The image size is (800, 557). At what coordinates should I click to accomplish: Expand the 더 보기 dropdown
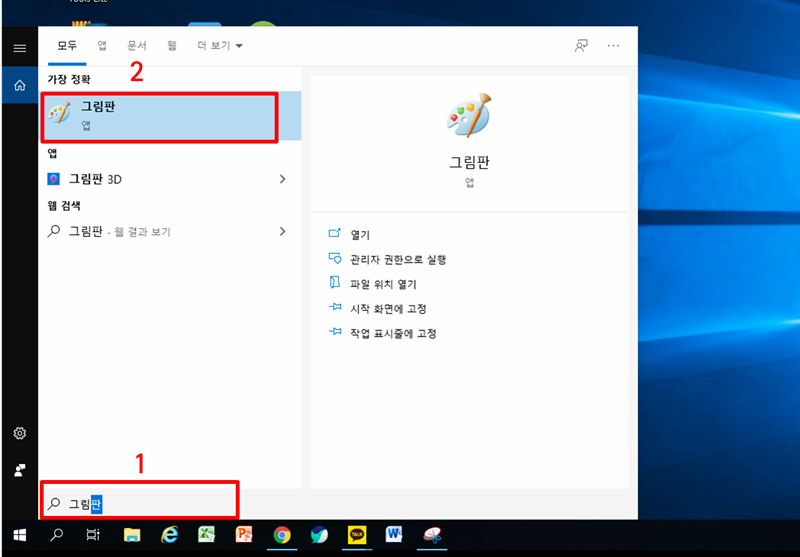220,46
